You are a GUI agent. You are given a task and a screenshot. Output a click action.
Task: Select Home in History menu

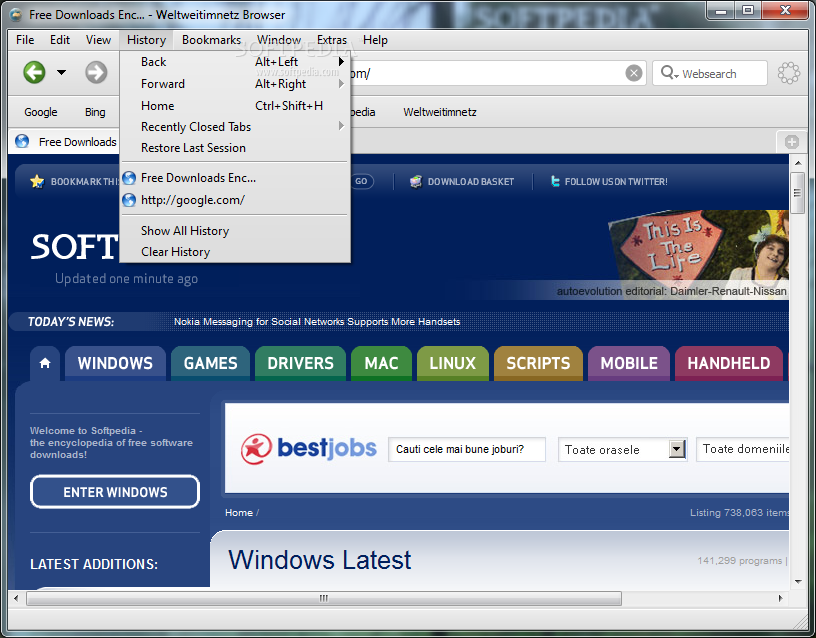[x=235, y=106]
